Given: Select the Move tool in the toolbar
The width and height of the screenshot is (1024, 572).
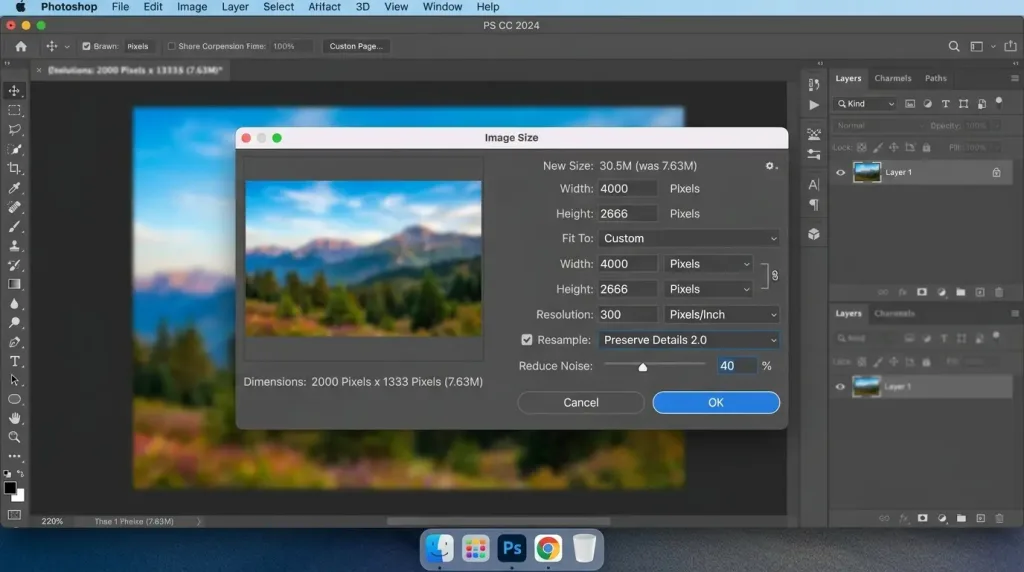Looking at the screenshot, I should click(14, 91).
